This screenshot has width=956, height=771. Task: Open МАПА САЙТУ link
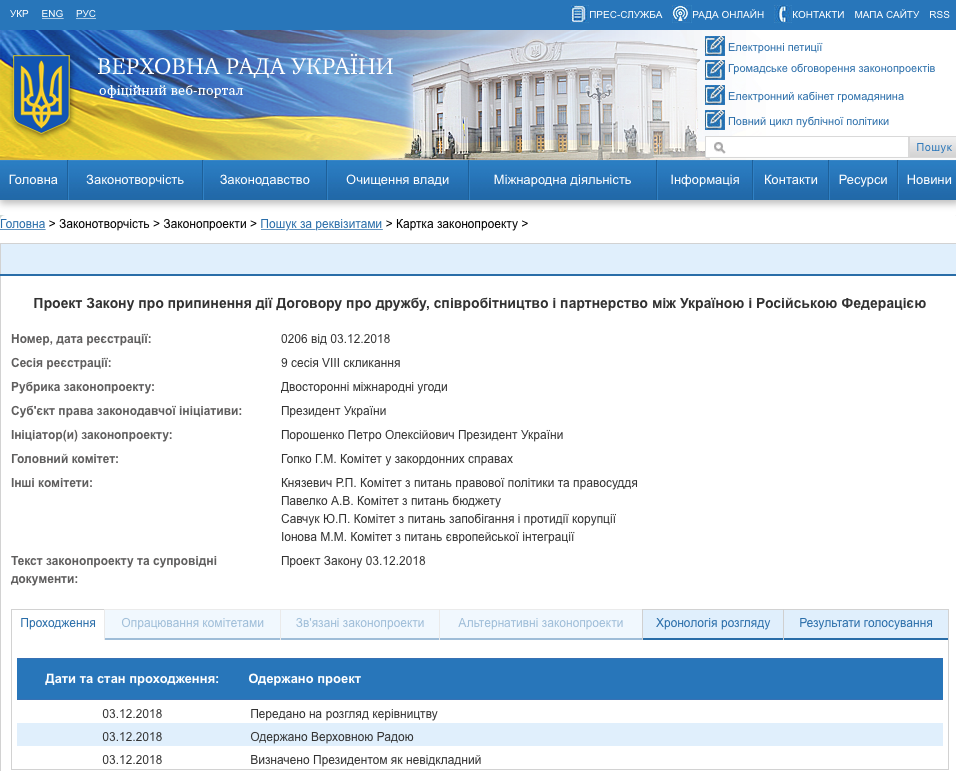(x=886, y=14)
